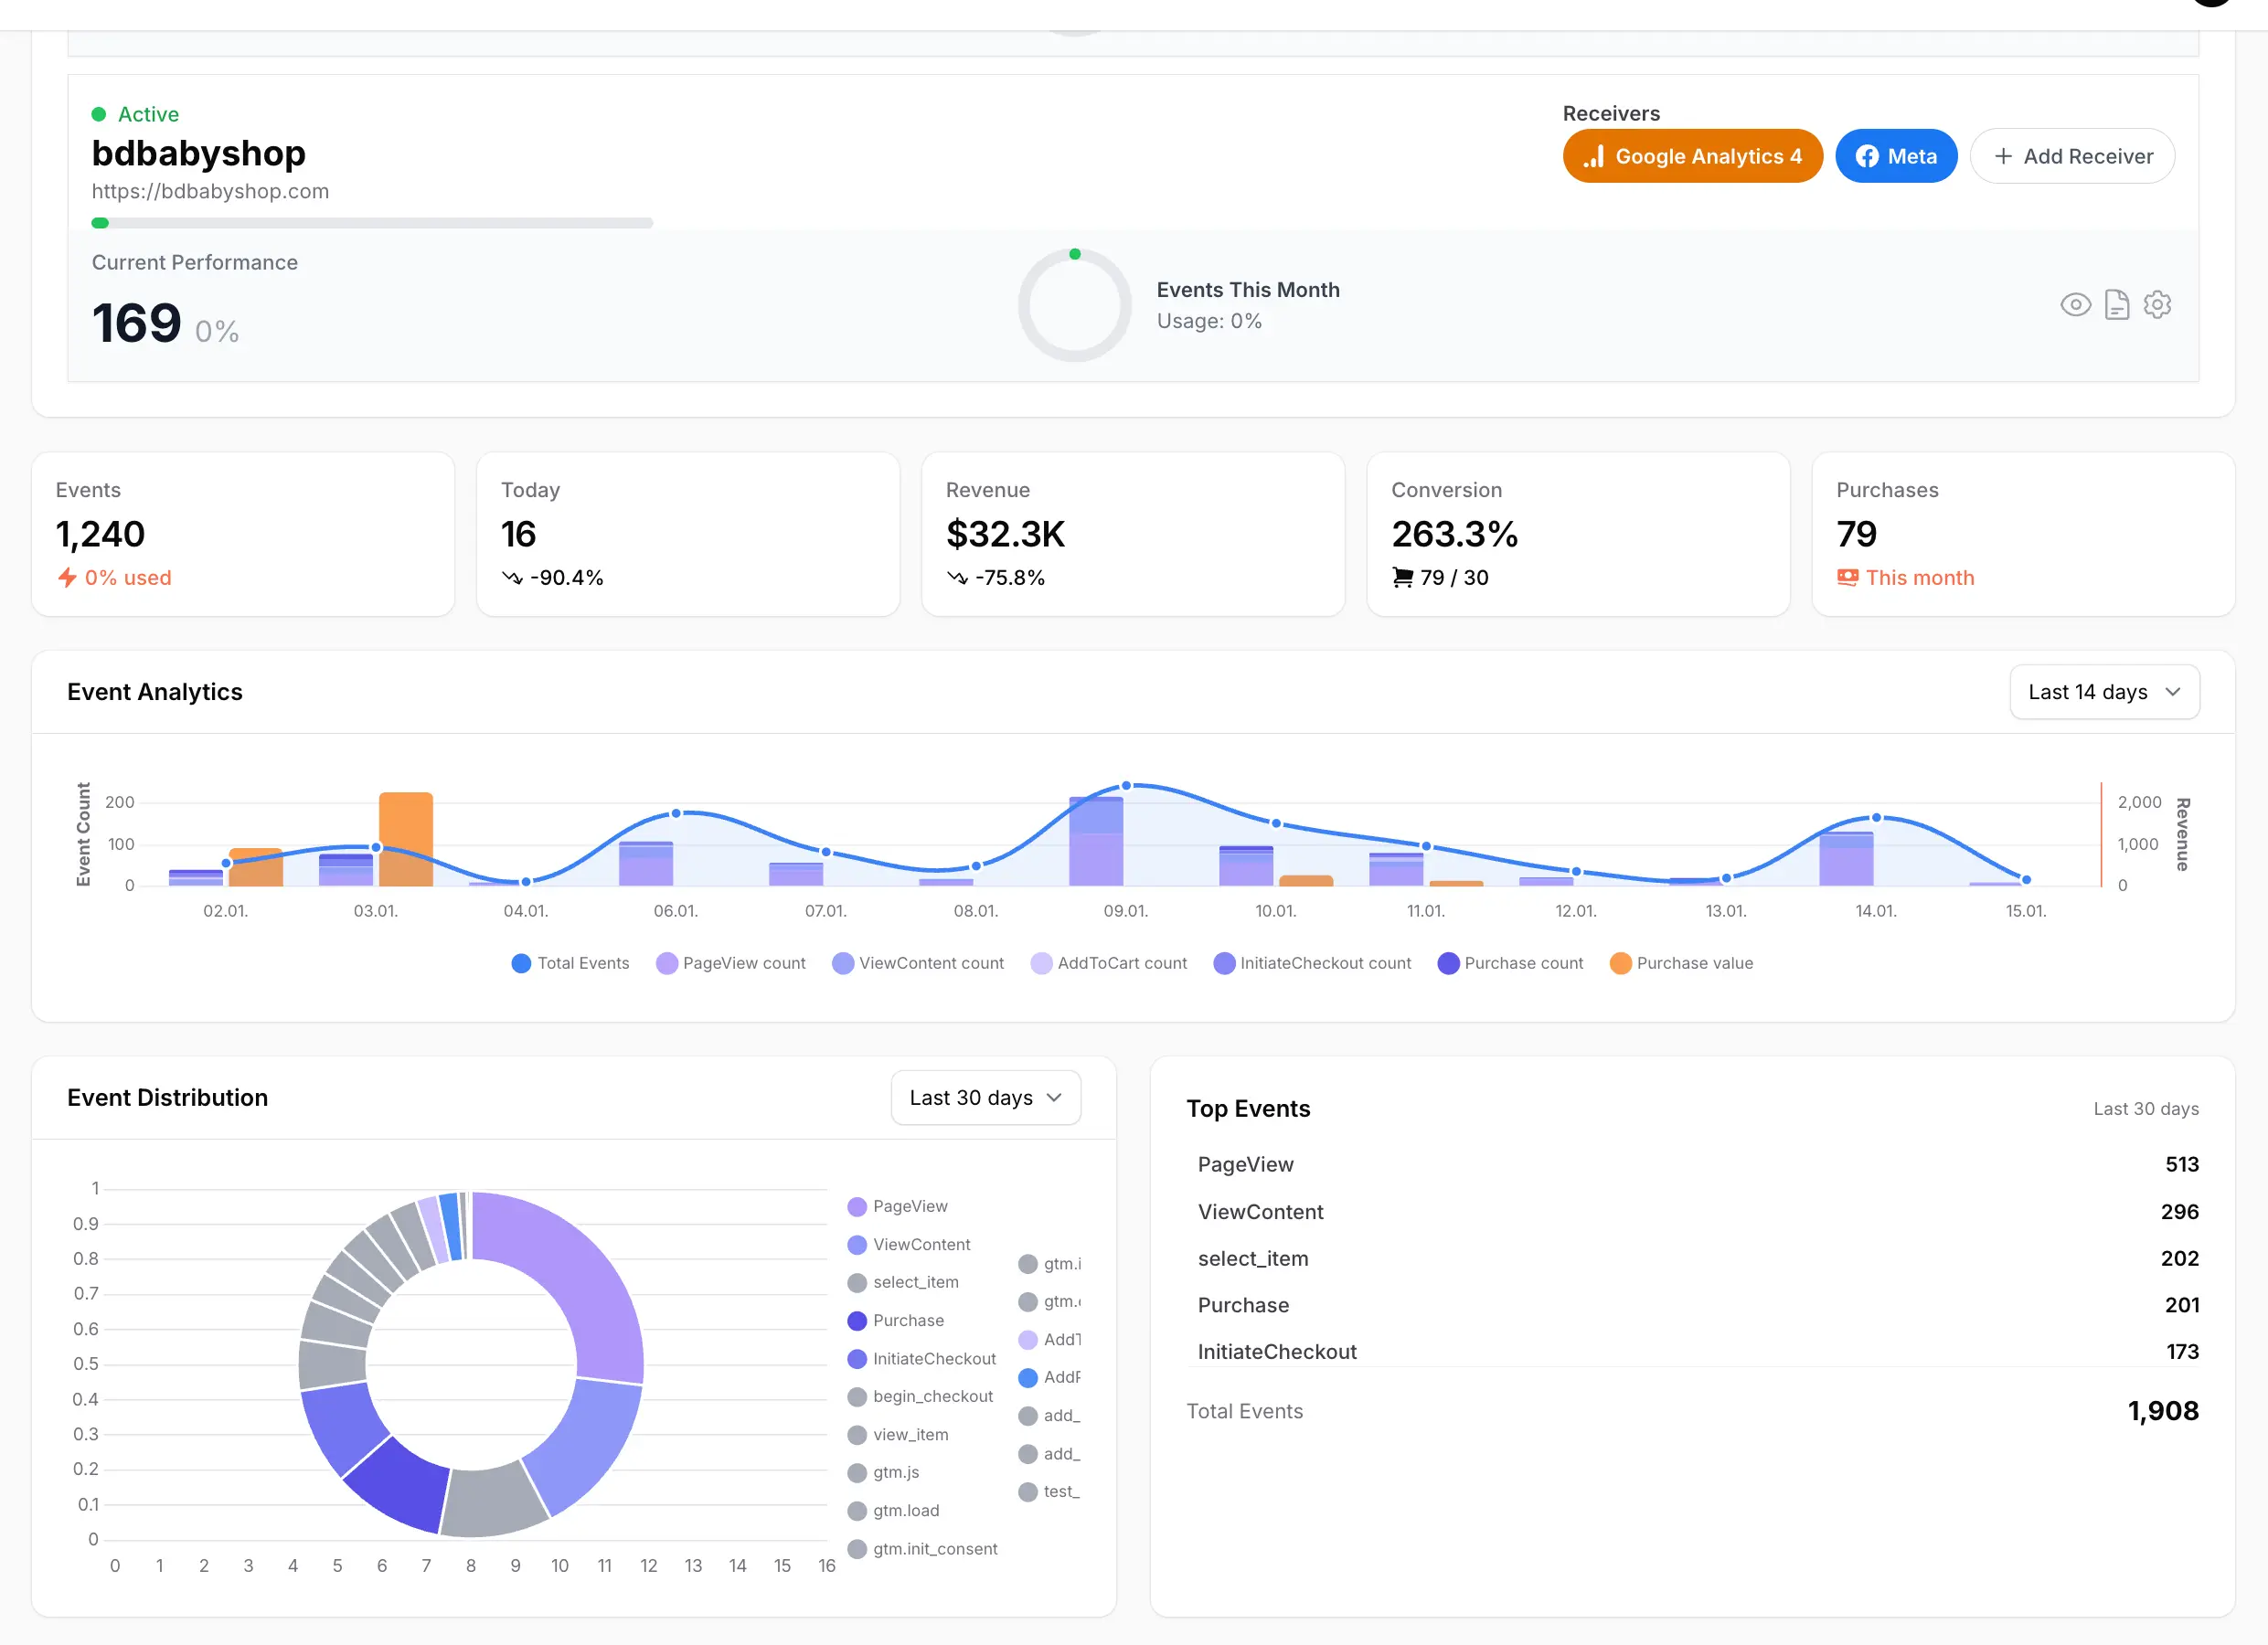2268x1645 pixels.
Task: Open the eye preview icon for bdbabyshop
Action: pos(2075,305)
